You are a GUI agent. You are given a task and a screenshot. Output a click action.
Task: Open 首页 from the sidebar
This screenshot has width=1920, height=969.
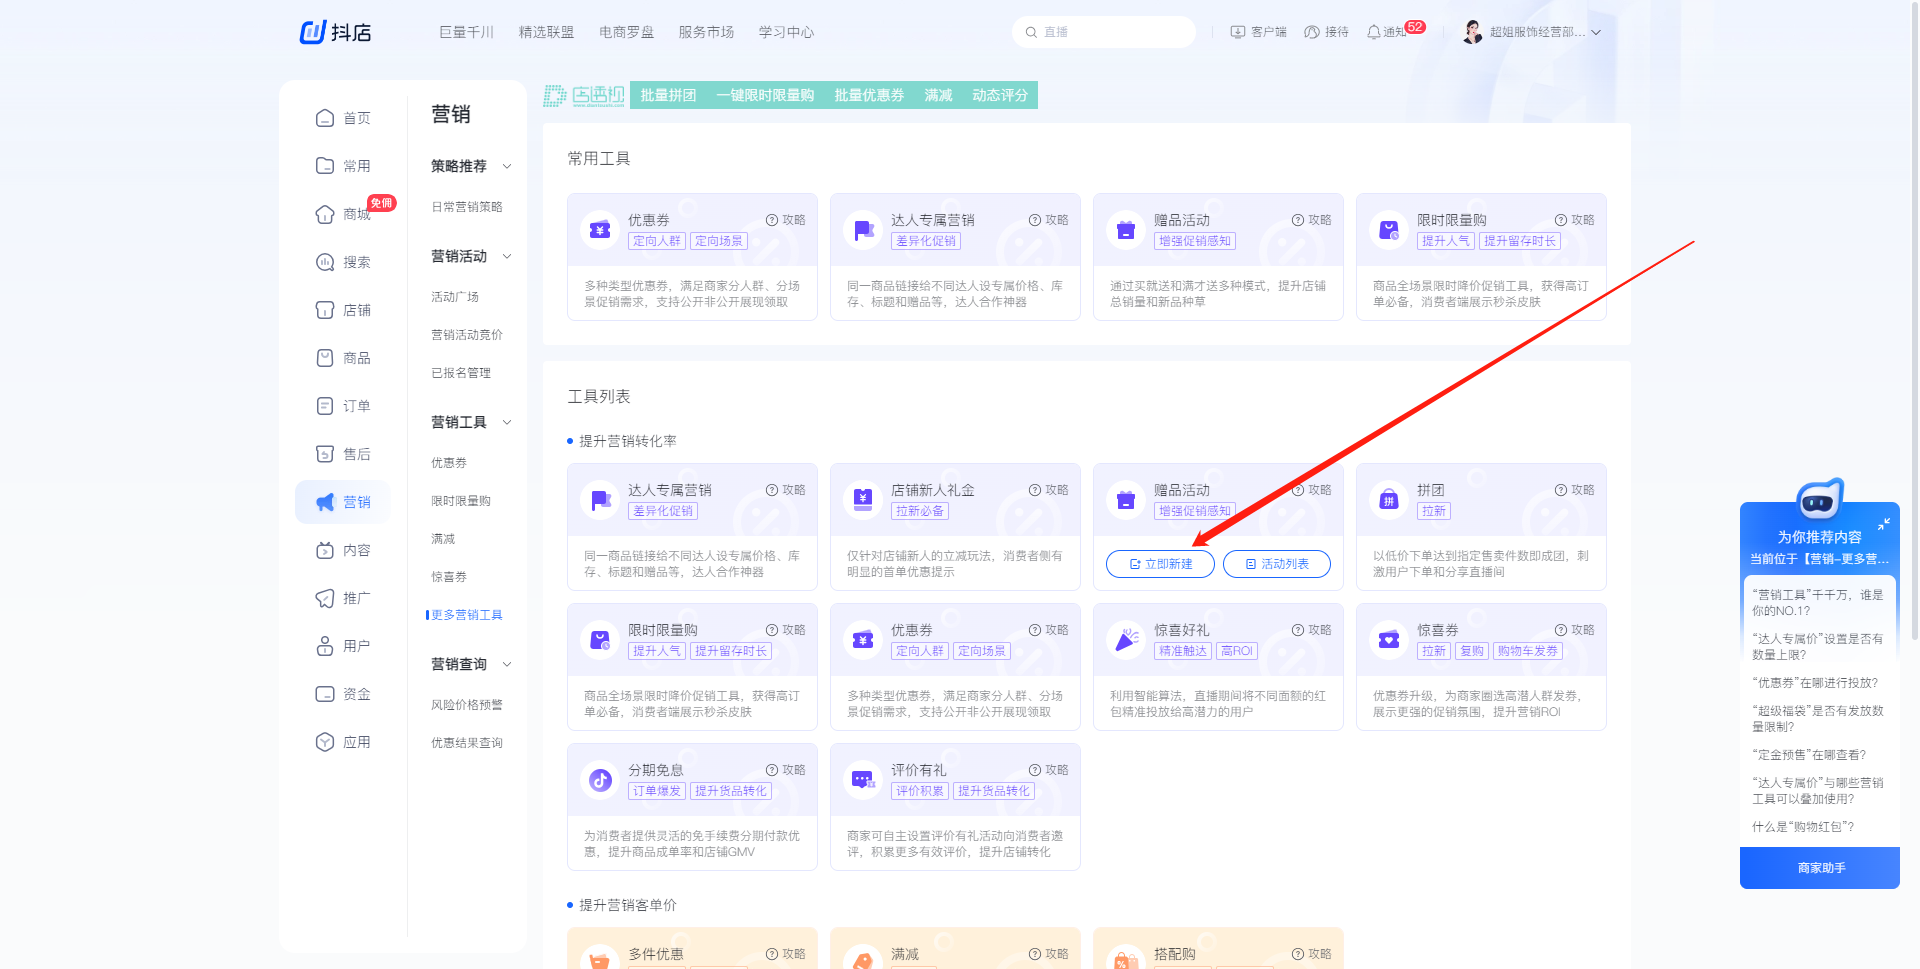coord(343,118)
